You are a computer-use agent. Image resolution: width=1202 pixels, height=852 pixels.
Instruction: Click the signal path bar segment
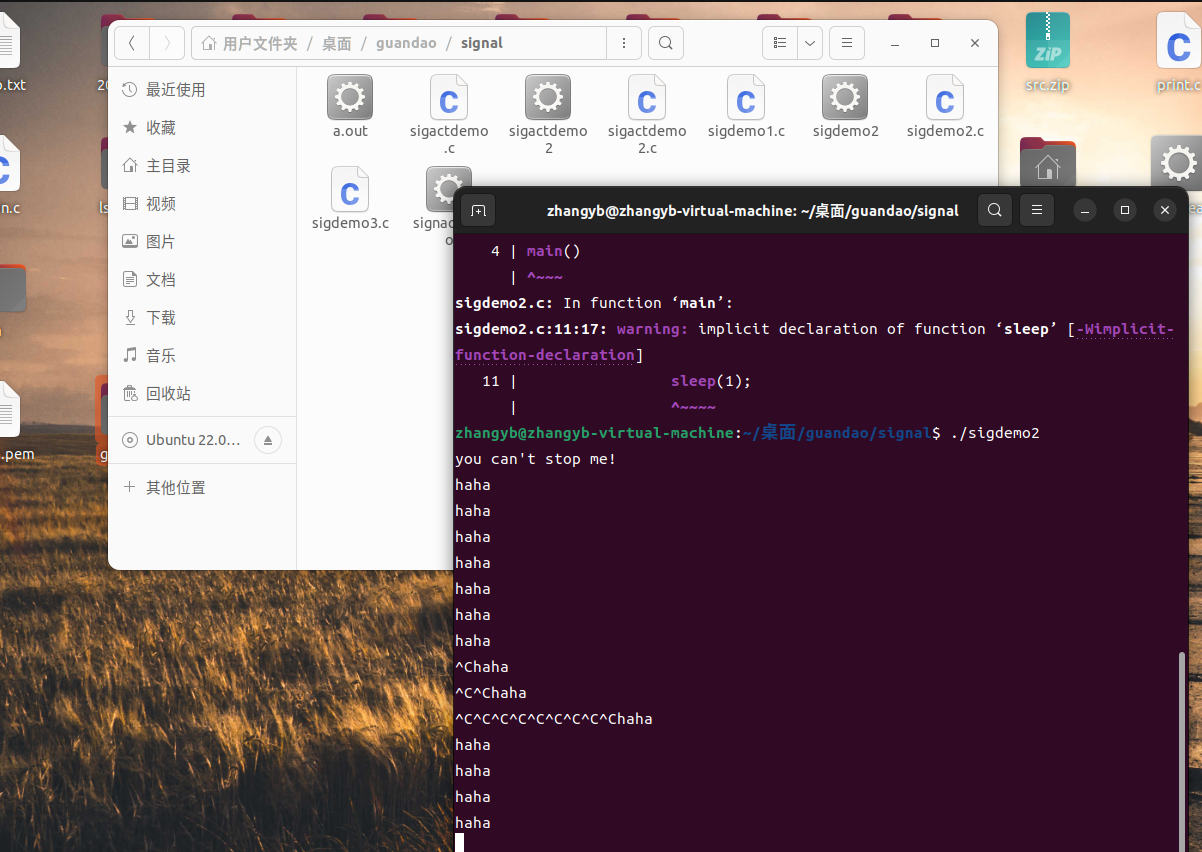(482, 43)
